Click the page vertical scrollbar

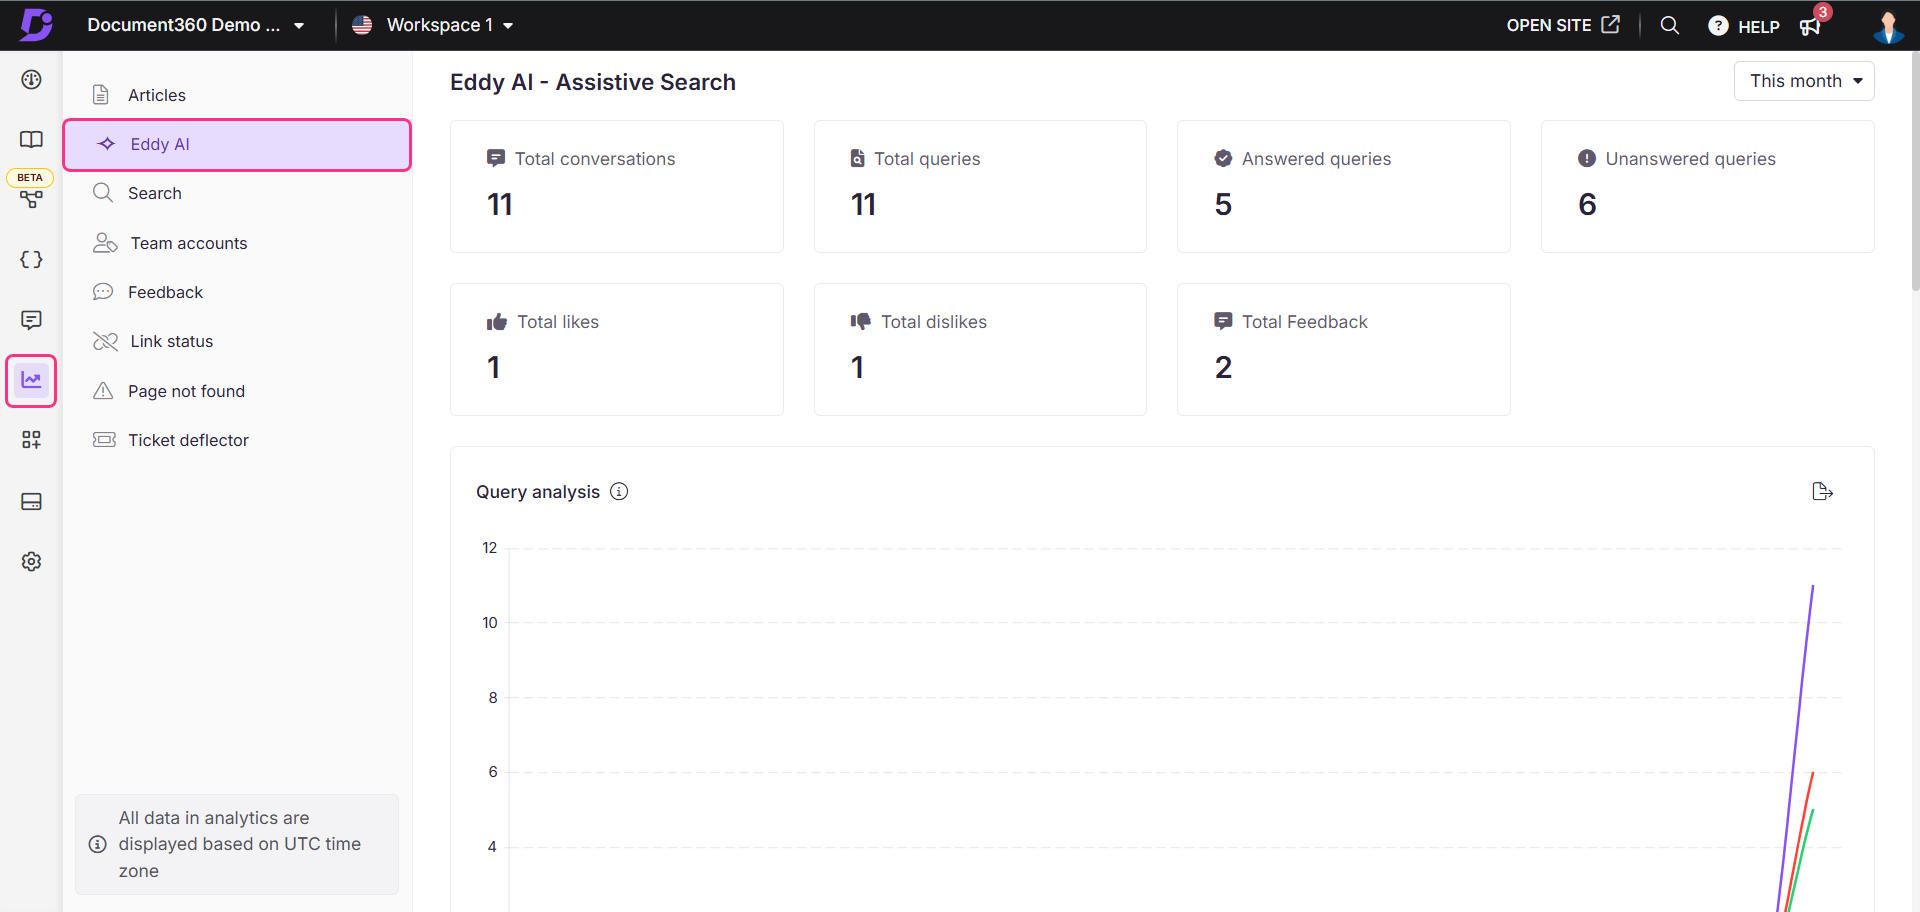tap(1914, 170)
